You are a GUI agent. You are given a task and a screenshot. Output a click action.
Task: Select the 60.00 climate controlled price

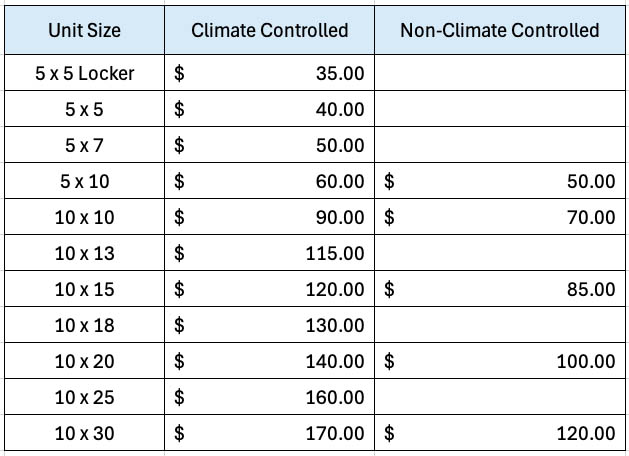(x=270, y=181)
